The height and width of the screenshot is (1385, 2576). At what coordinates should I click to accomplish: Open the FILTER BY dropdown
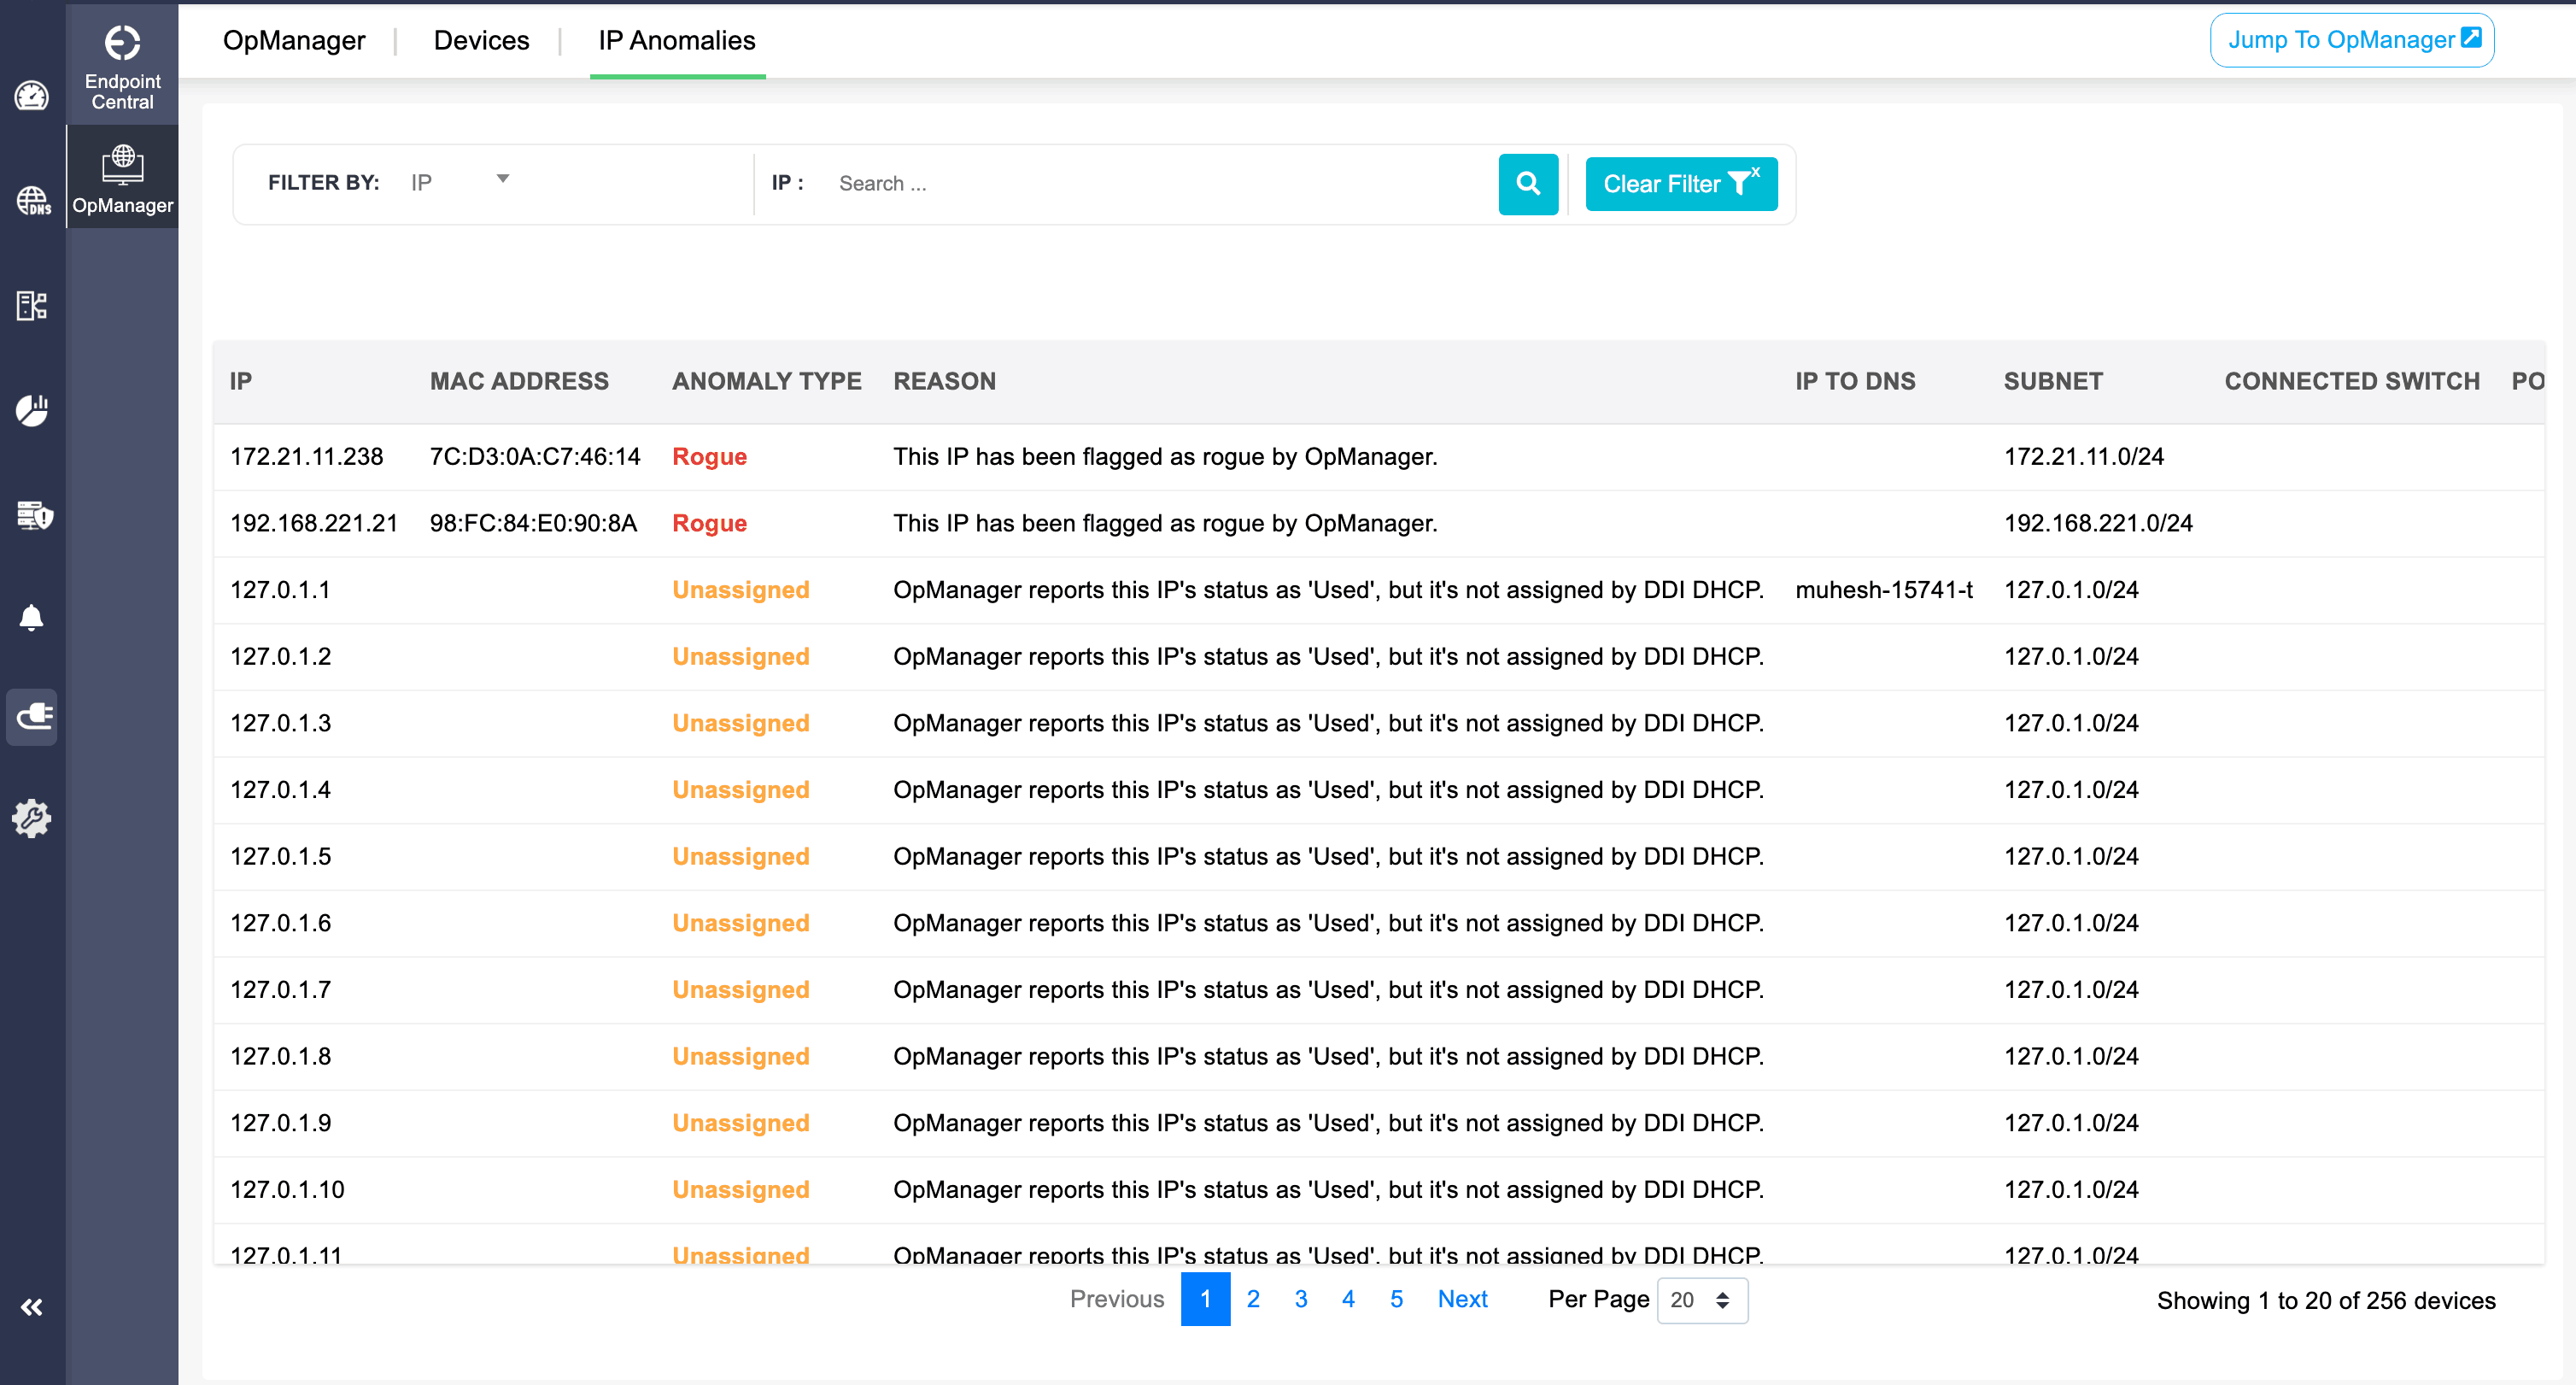point(460,181)
